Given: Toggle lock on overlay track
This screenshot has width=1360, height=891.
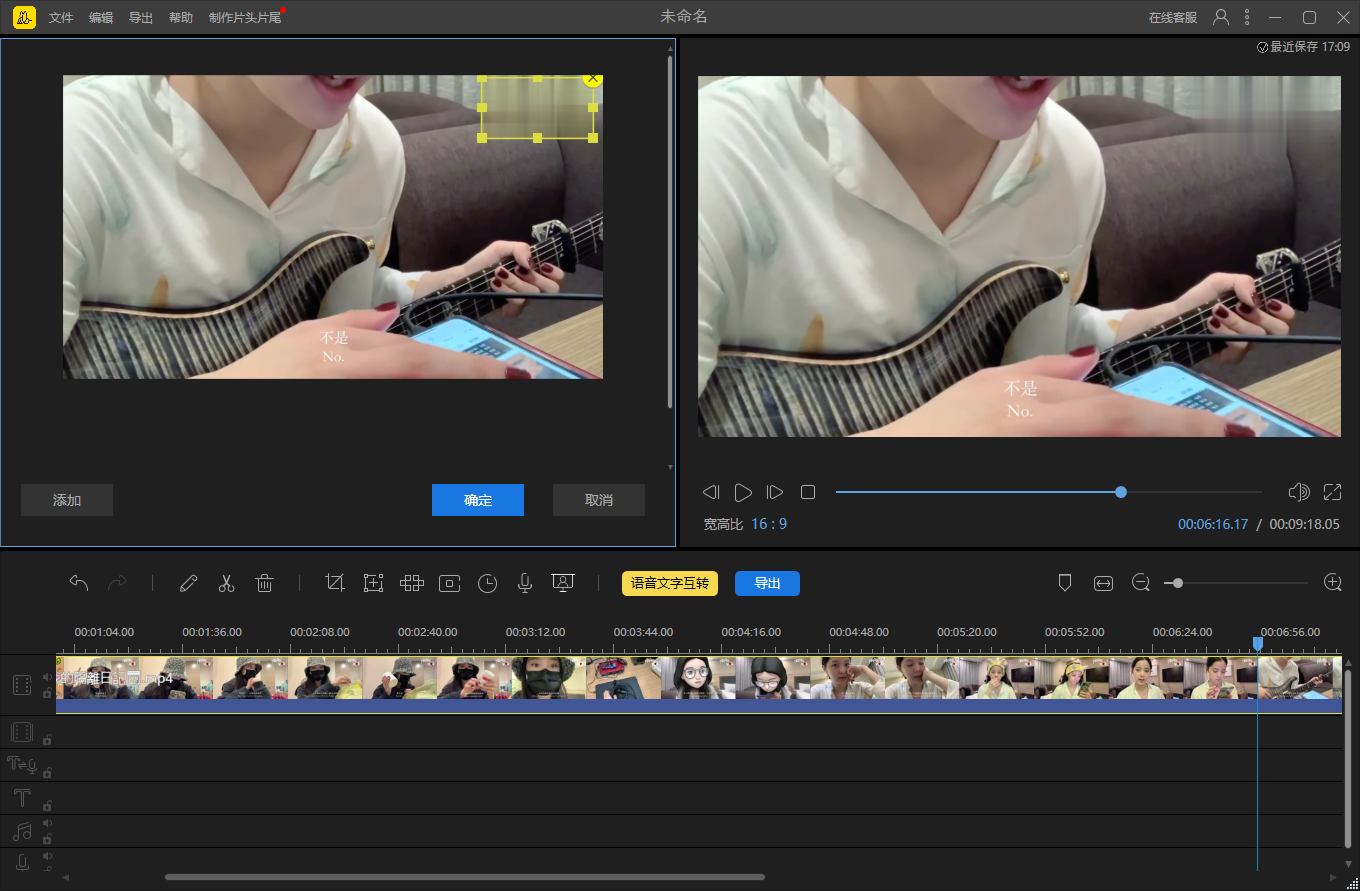Looking at the screenshot, I should pyautogui.click(x=47, y=739).
